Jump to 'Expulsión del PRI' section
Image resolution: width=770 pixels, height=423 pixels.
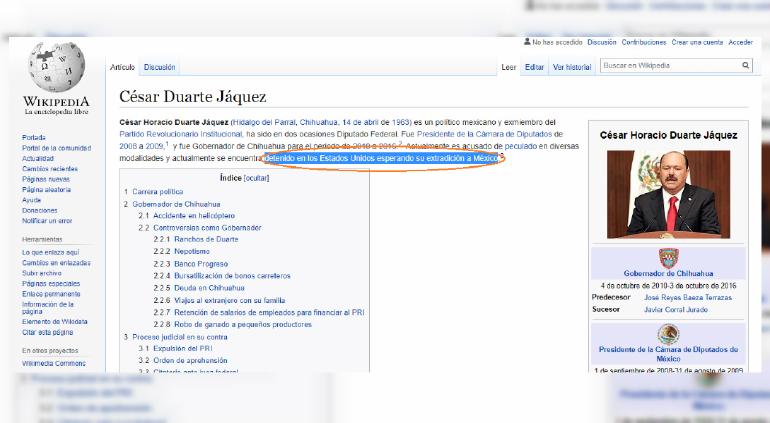[x=183, y=348]
